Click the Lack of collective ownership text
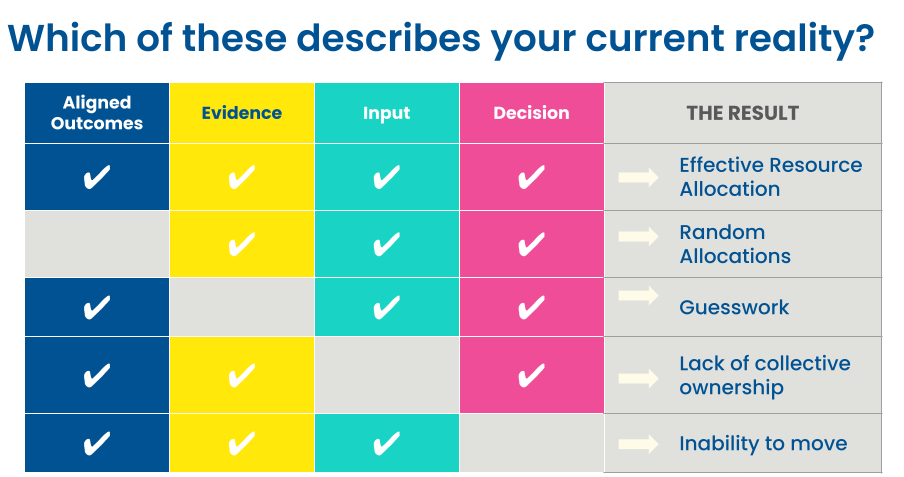The image size is (904, 477). [764, 375]
